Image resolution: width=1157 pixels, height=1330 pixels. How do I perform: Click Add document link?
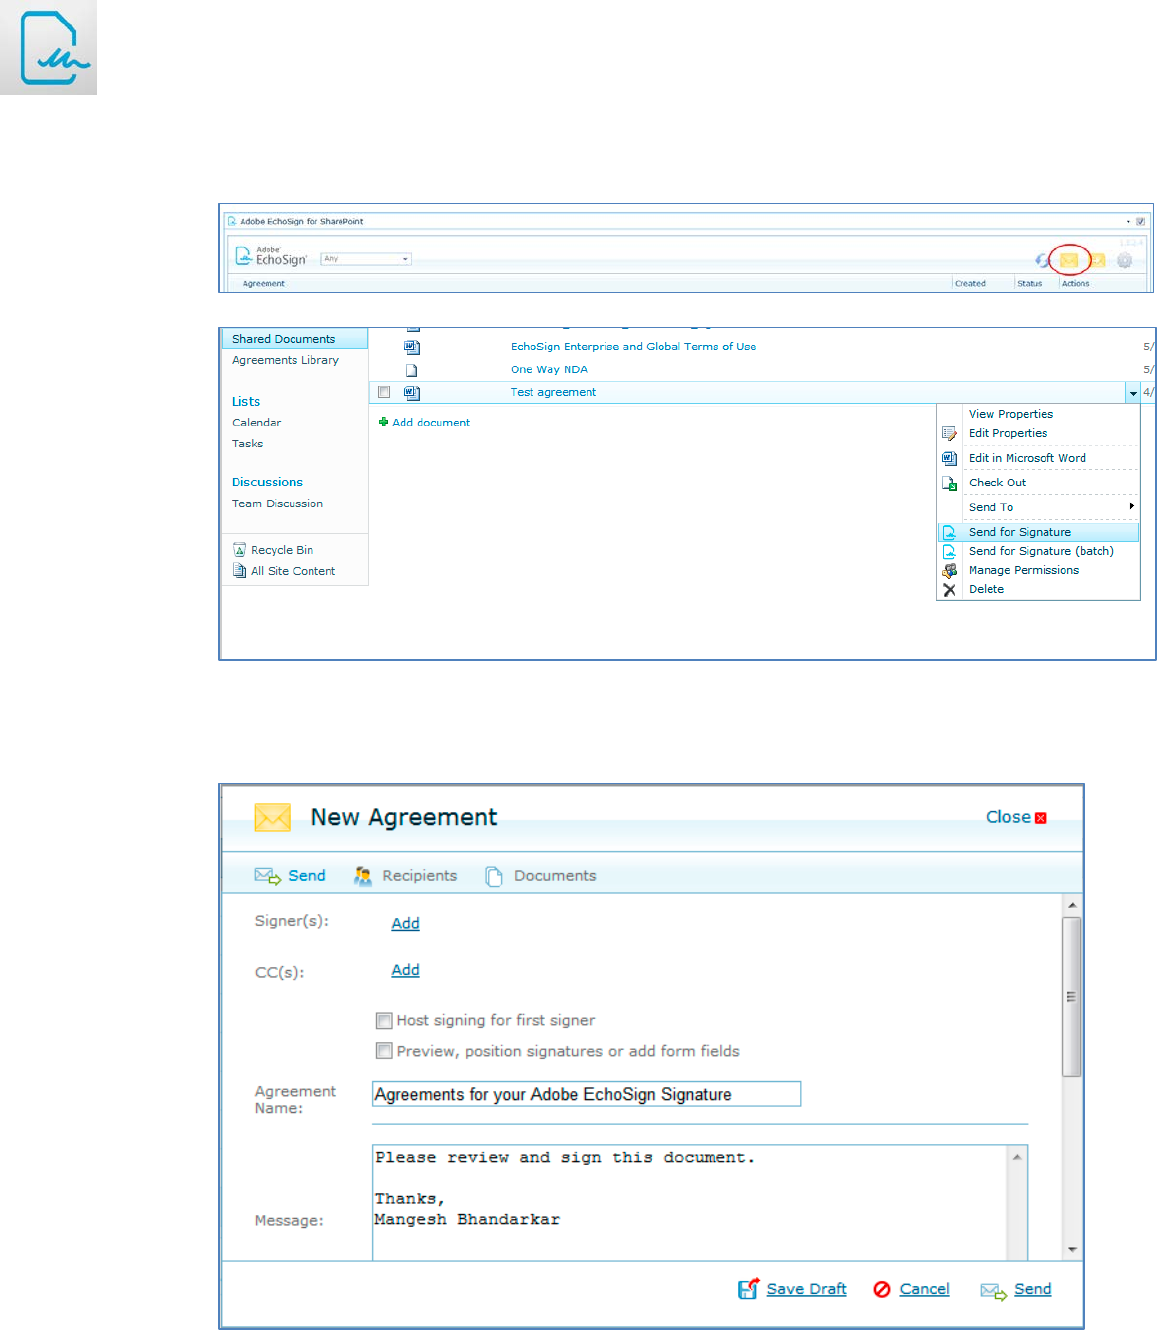point(431,423)
